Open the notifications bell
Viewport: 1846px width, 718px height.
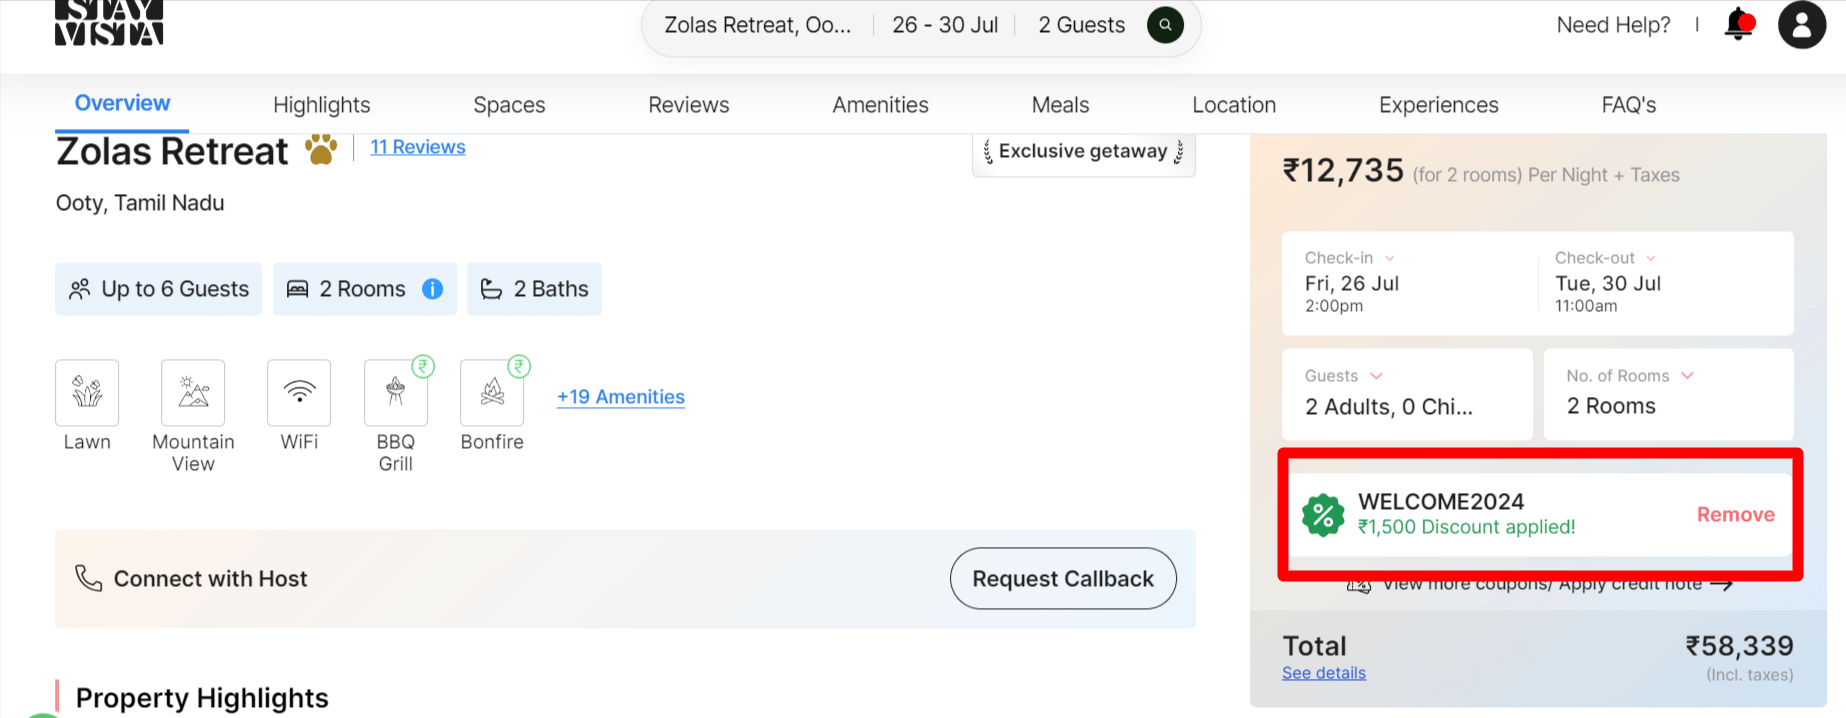tap(1739, 25)
